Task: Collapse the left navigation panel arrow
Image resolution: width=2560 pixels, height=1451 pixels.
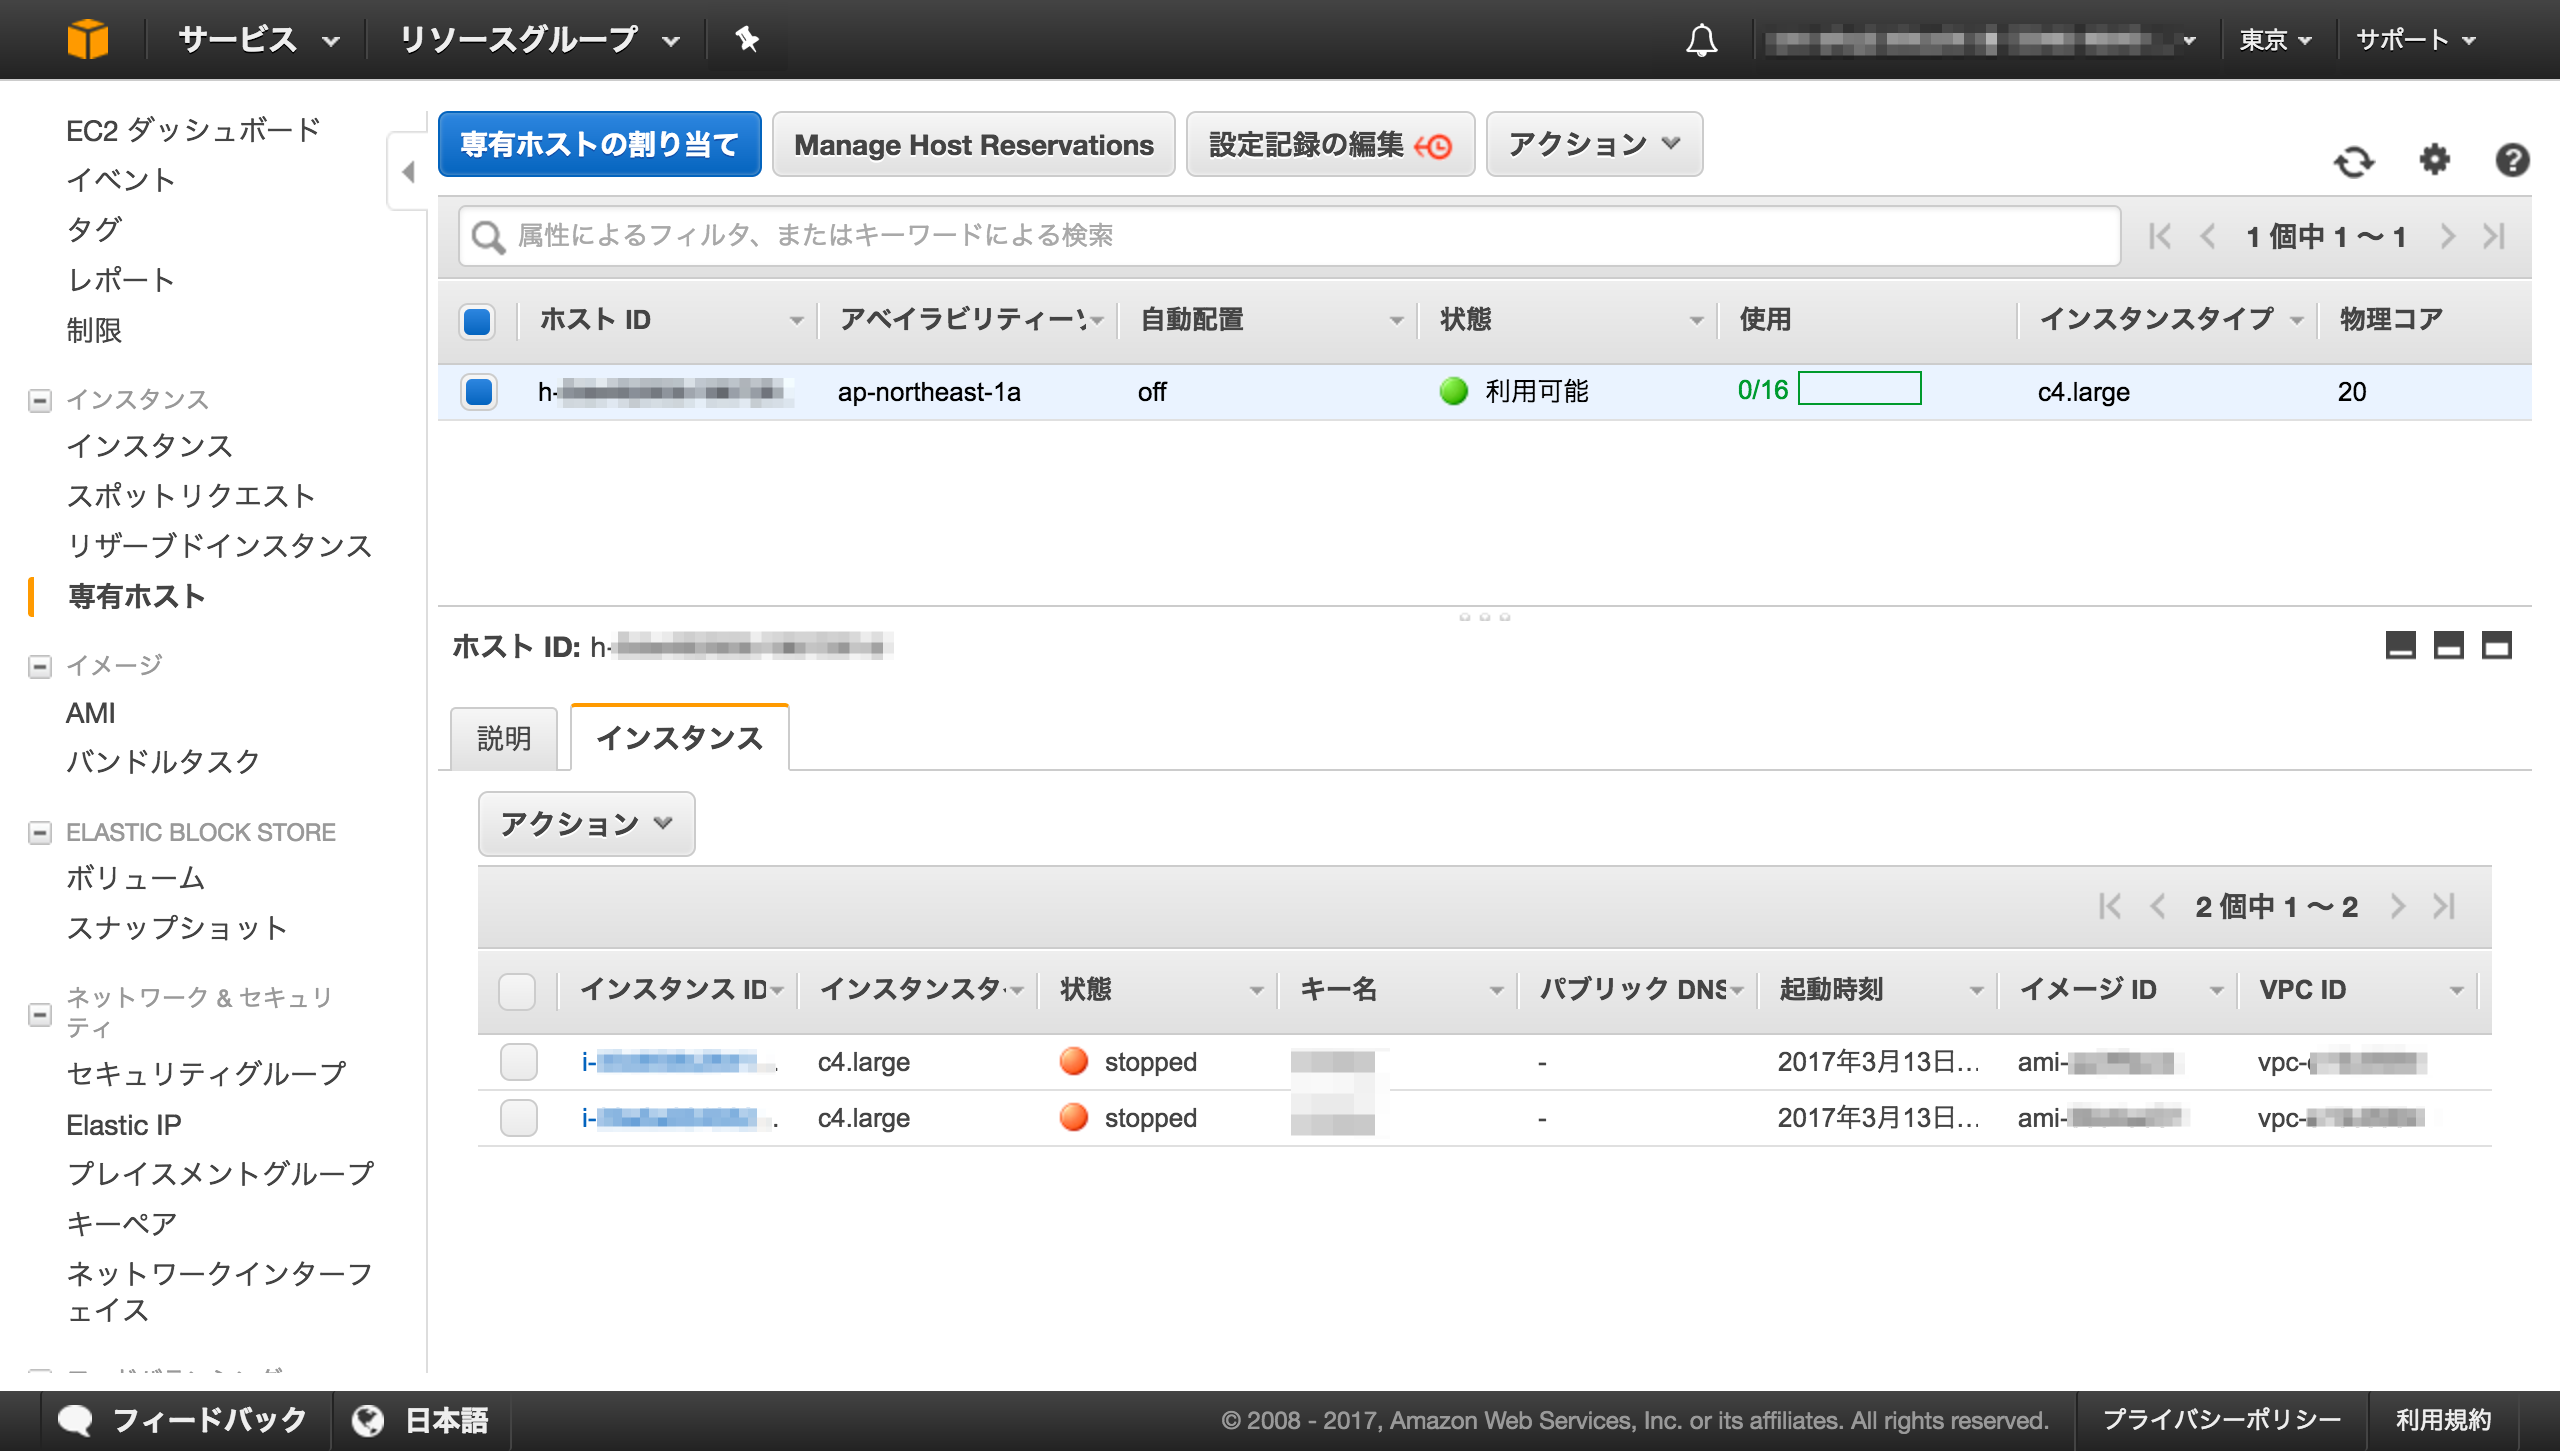Action: [x=408, y=172]
